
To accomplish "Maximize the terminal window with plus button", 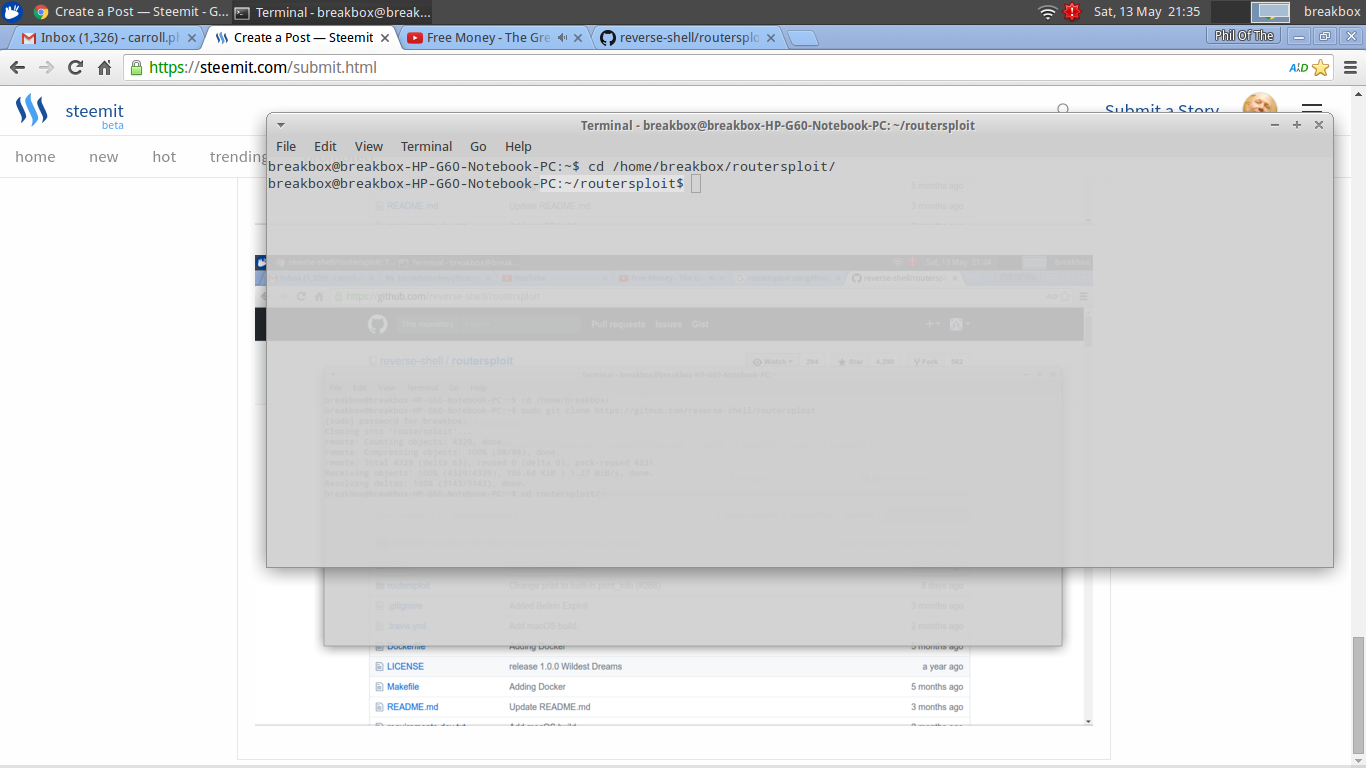I will coord(1297,125).
